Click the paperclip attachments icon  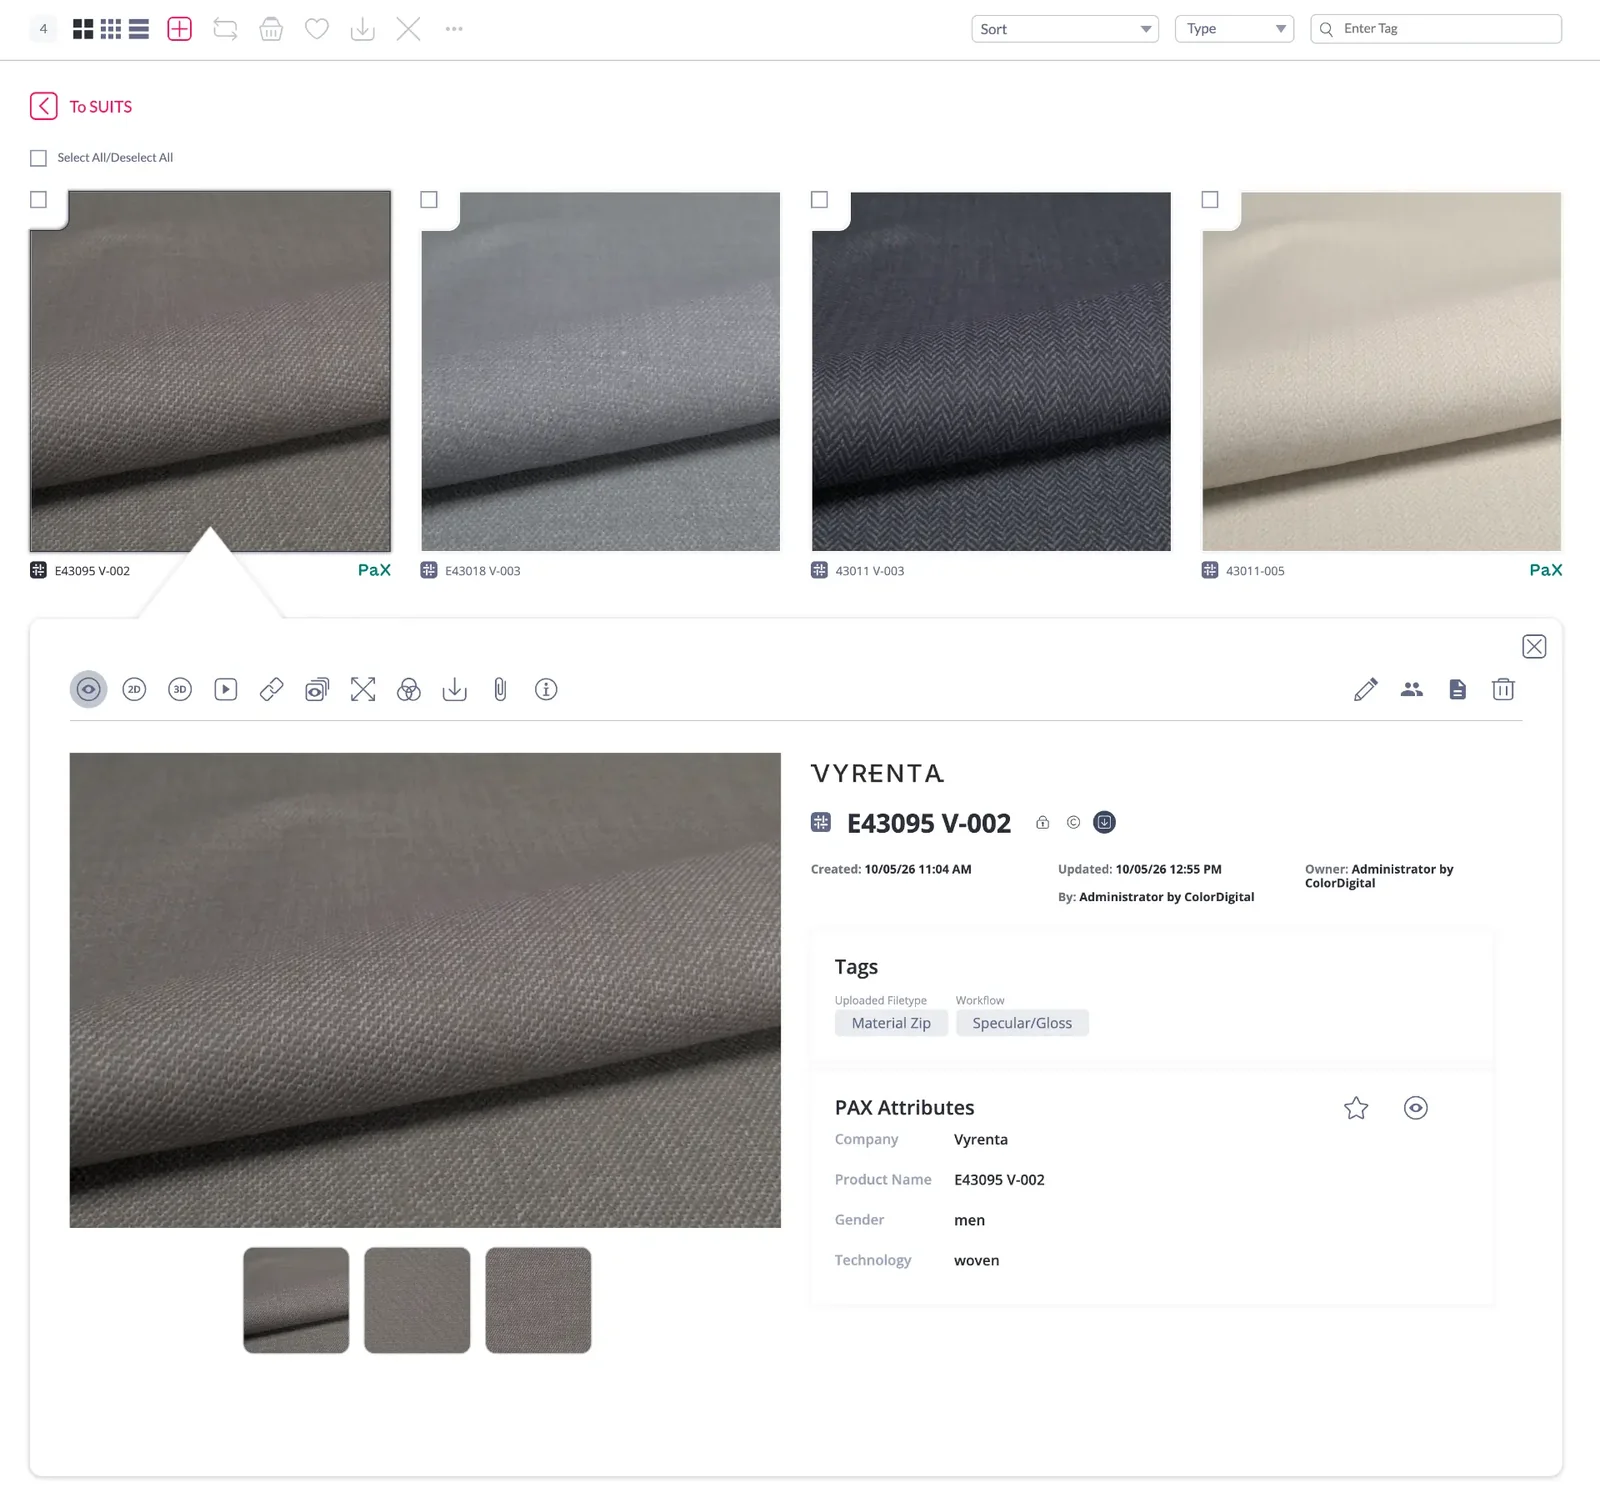coord(501,689)
